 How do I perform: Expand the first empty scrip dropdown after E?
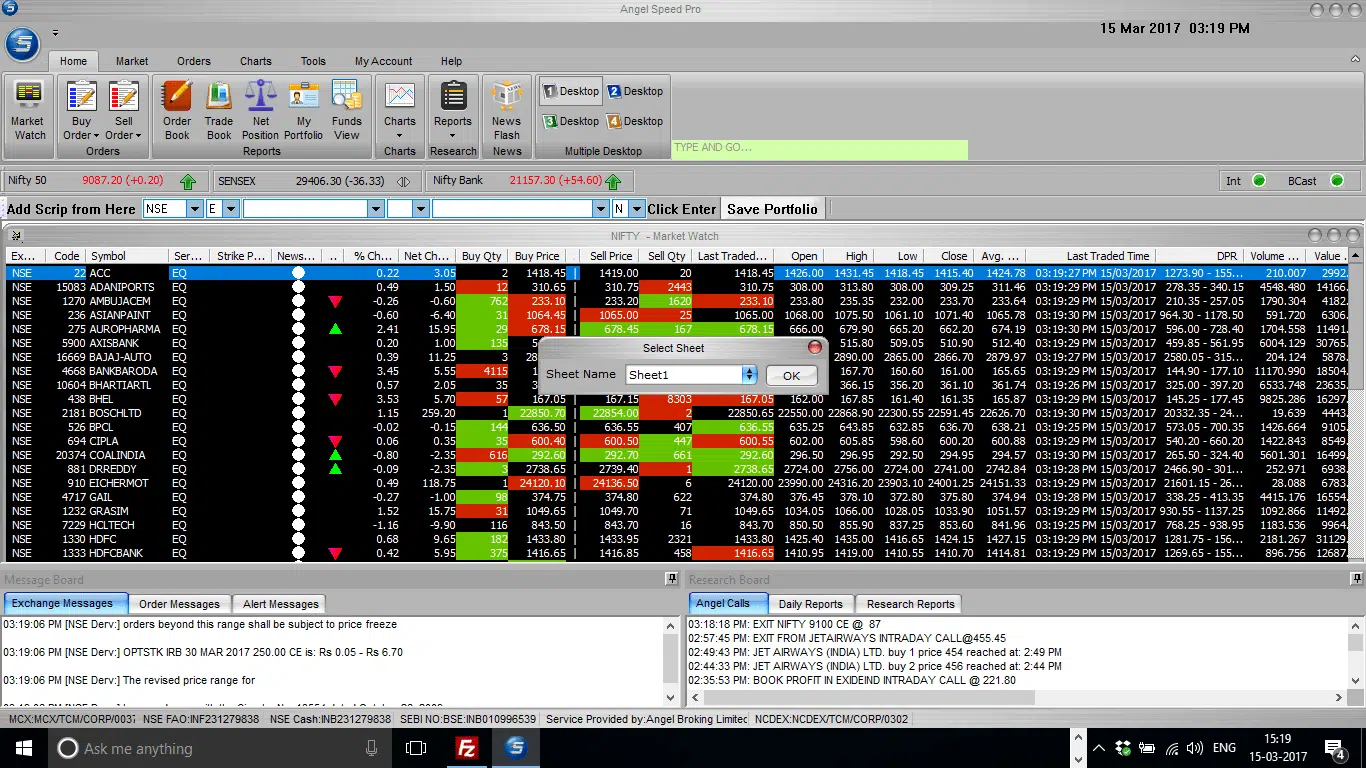(x=376, y=209)
